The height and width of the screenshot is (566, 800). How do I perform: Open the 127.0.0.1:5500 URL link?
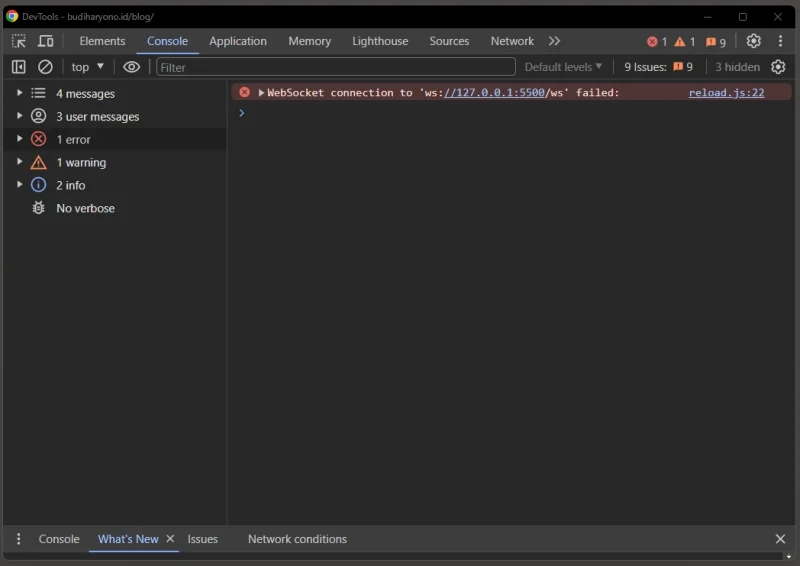click(x=494, y=92)
